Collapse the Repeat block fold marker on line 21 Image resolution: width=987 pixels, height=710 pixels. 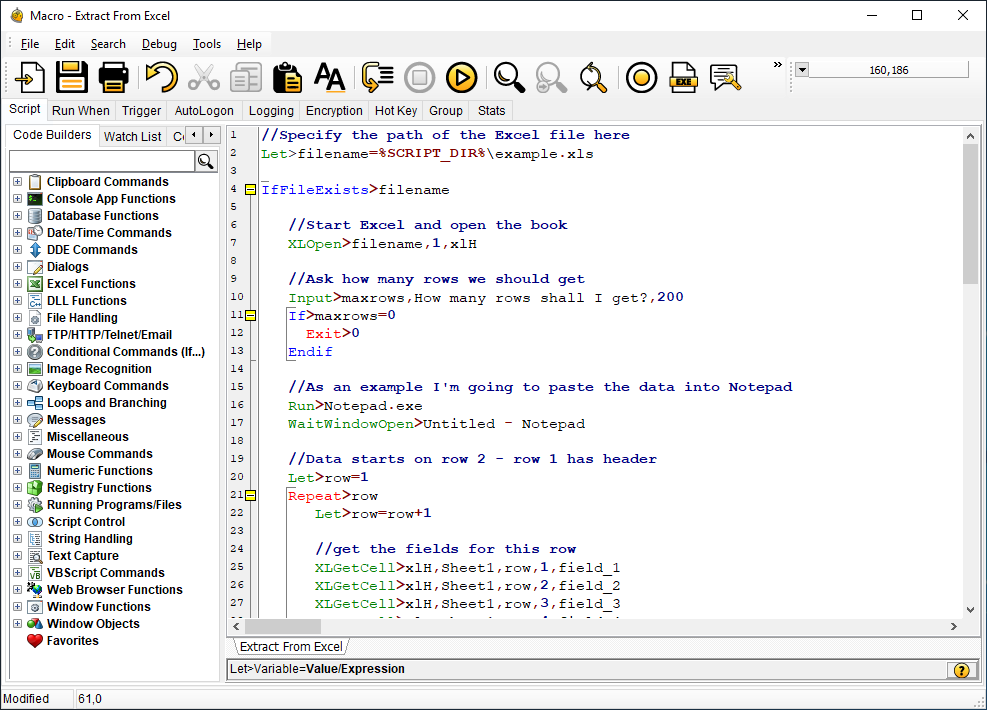coord(248,494)
